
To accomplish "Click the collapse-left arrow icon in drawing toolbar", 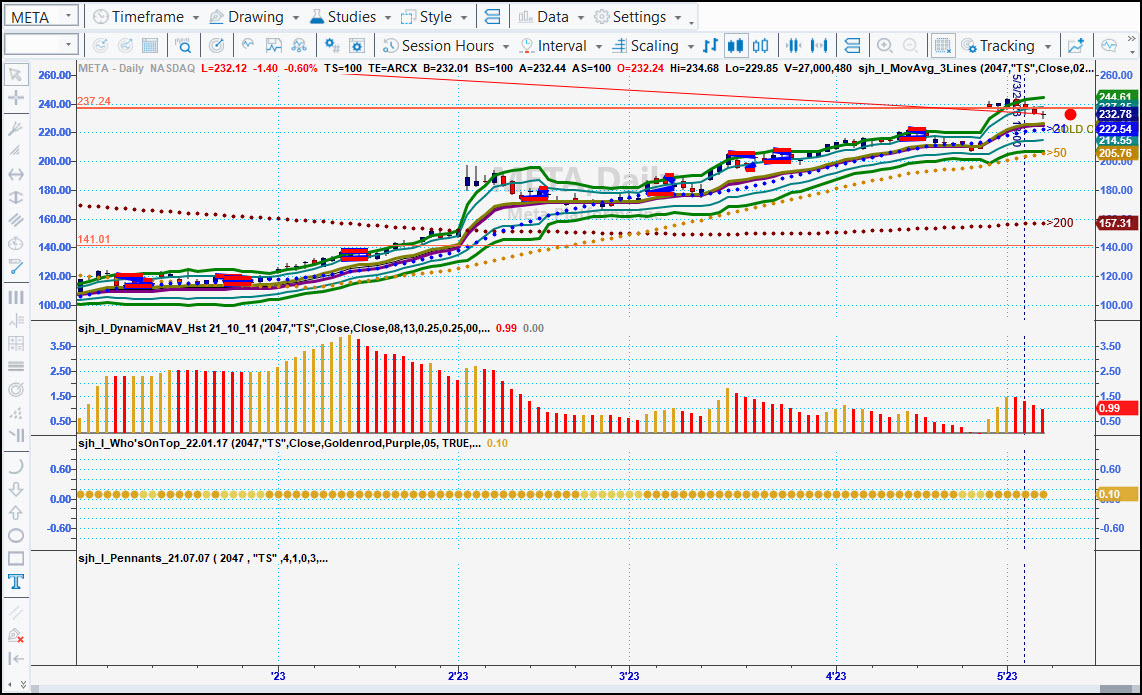I will pos(15,659).
